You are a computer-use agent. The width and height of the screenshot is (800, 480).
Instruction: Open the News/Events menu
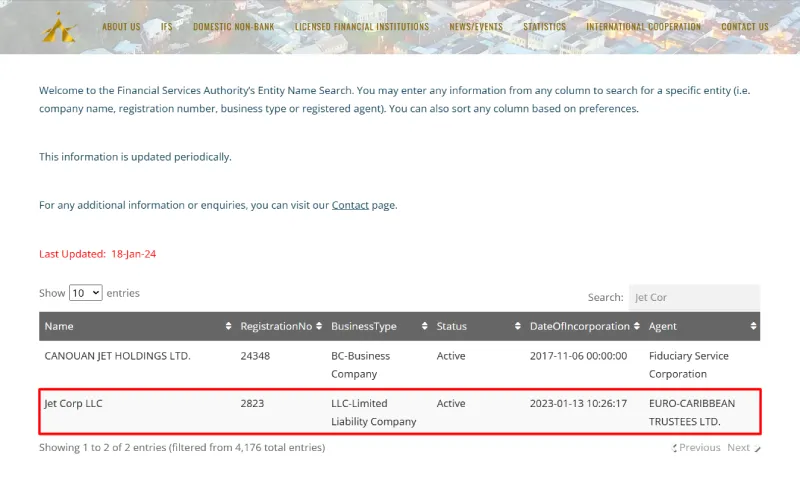pos(476,27)
